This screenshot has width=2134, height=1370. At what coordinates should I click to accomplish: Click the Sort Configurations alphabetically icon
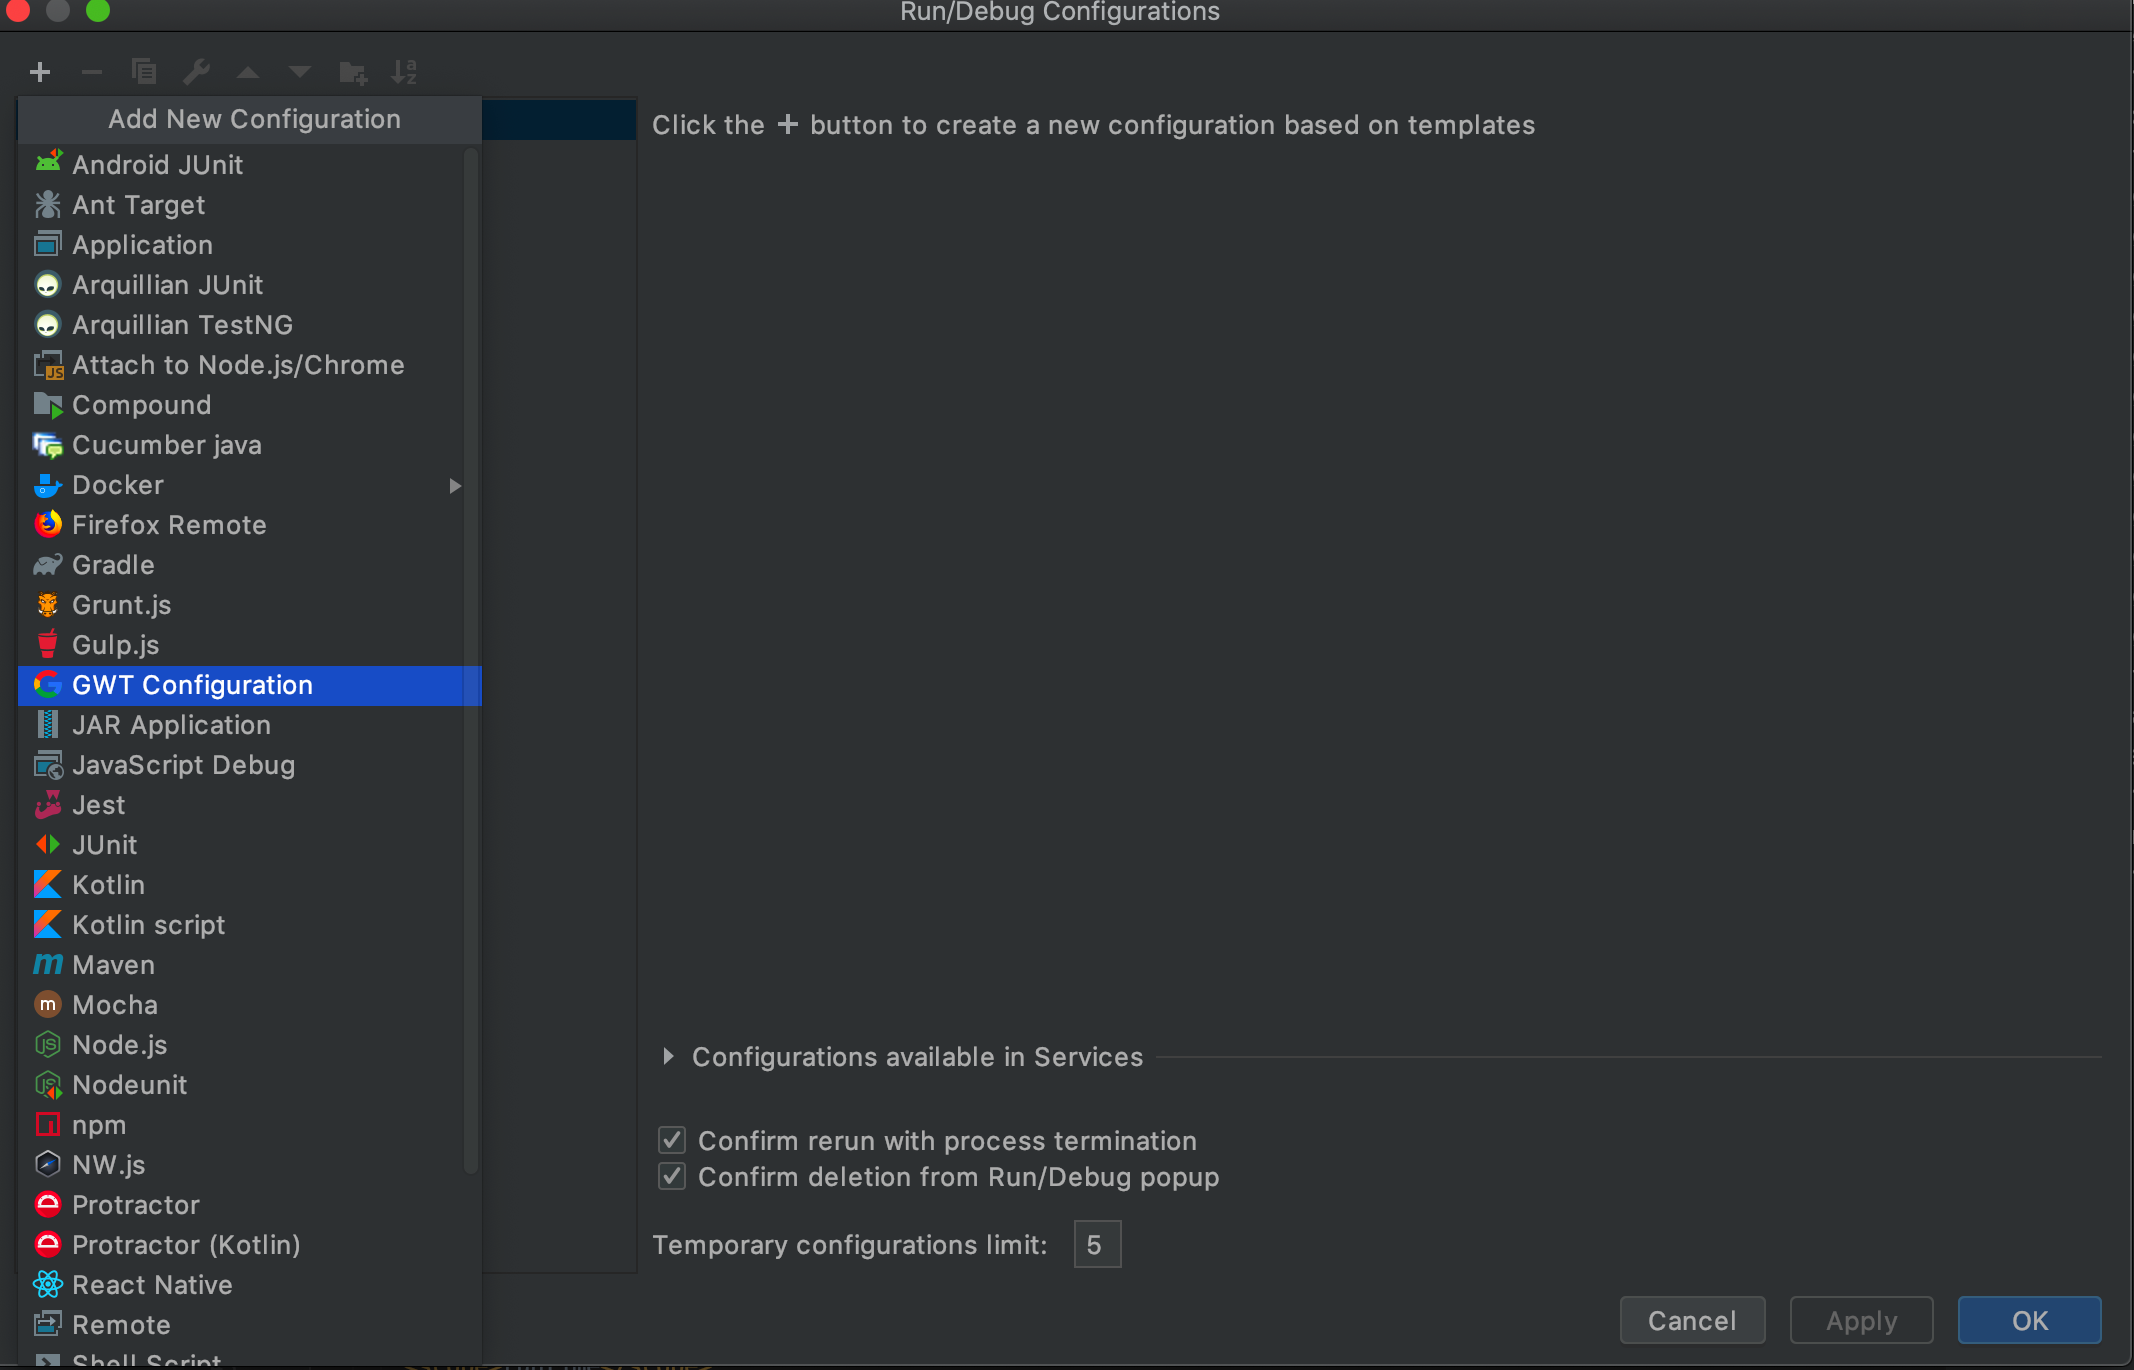(404, 72)
